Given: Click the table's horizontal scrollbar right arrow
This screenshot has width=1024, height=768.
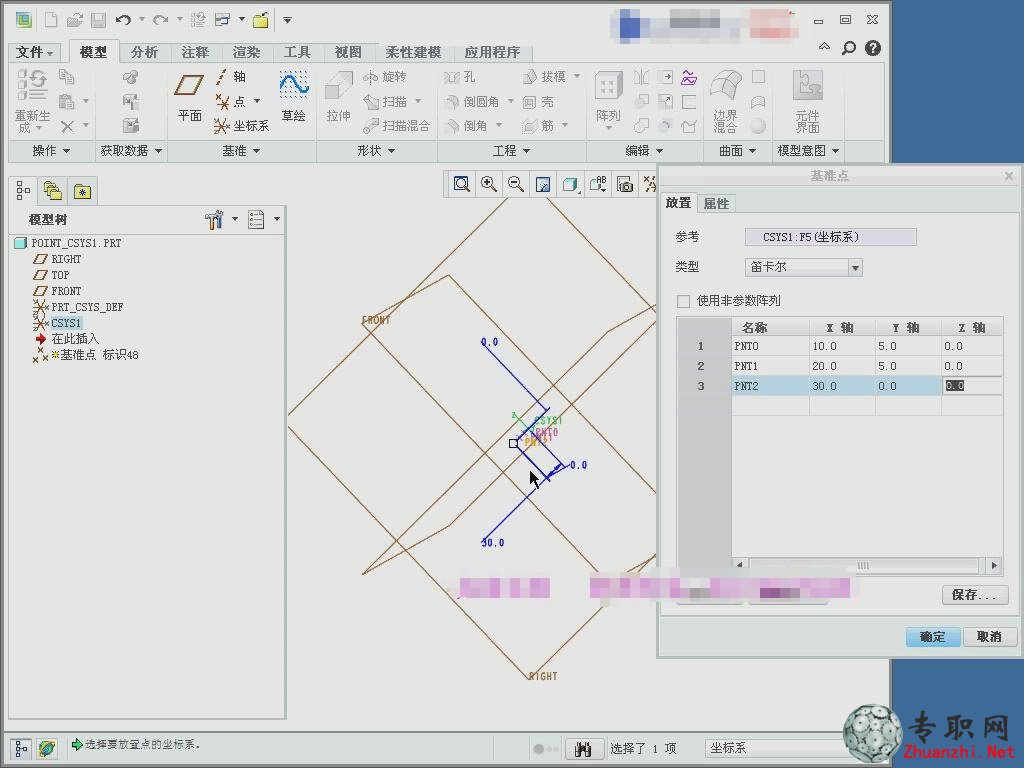Looking at the screenshot, I should point(994,566).
